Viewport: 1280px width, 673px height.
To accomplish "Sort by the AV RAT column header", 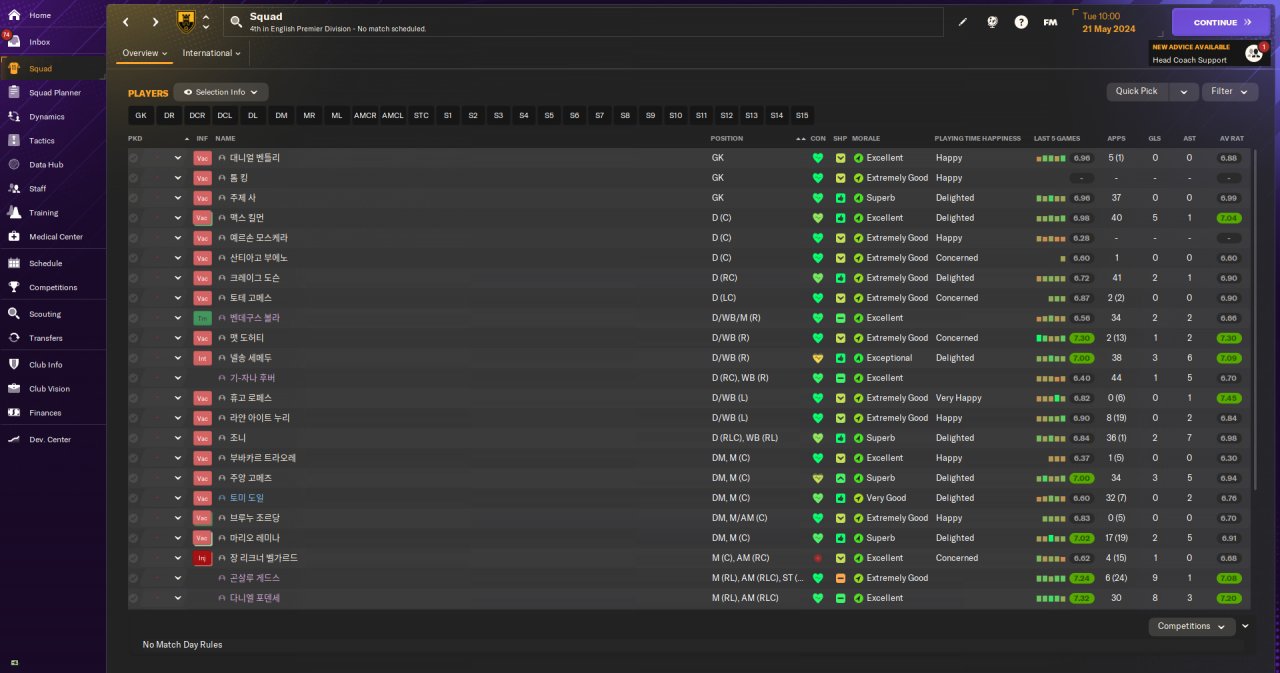I will coord(1230,138).
